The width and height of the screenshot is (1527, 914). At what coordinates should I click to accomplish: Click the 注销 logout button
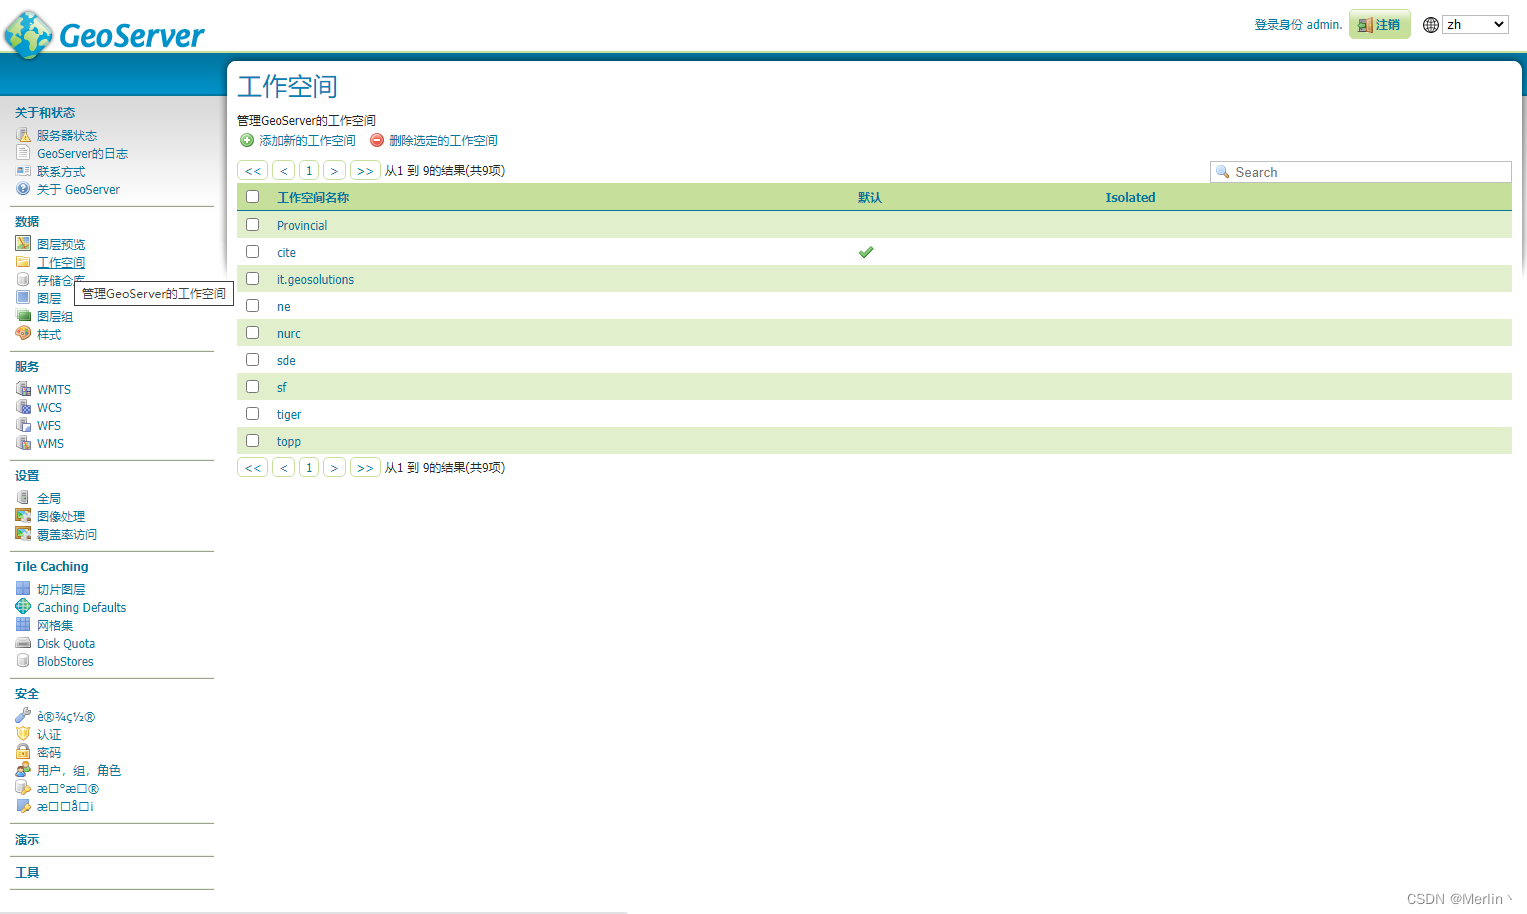tap(1380, 25)
